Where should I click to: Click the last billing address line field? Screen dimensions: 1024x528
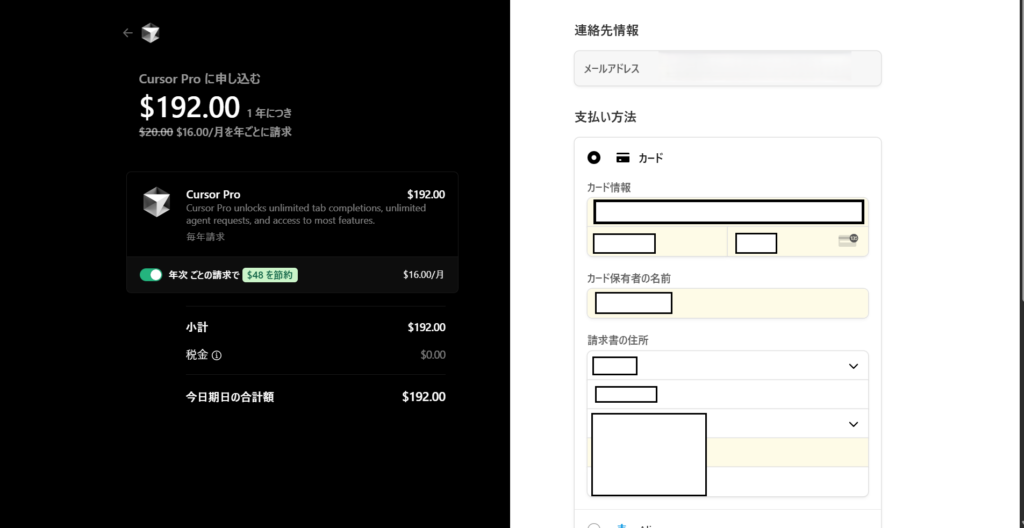click(x=785, y=482)
